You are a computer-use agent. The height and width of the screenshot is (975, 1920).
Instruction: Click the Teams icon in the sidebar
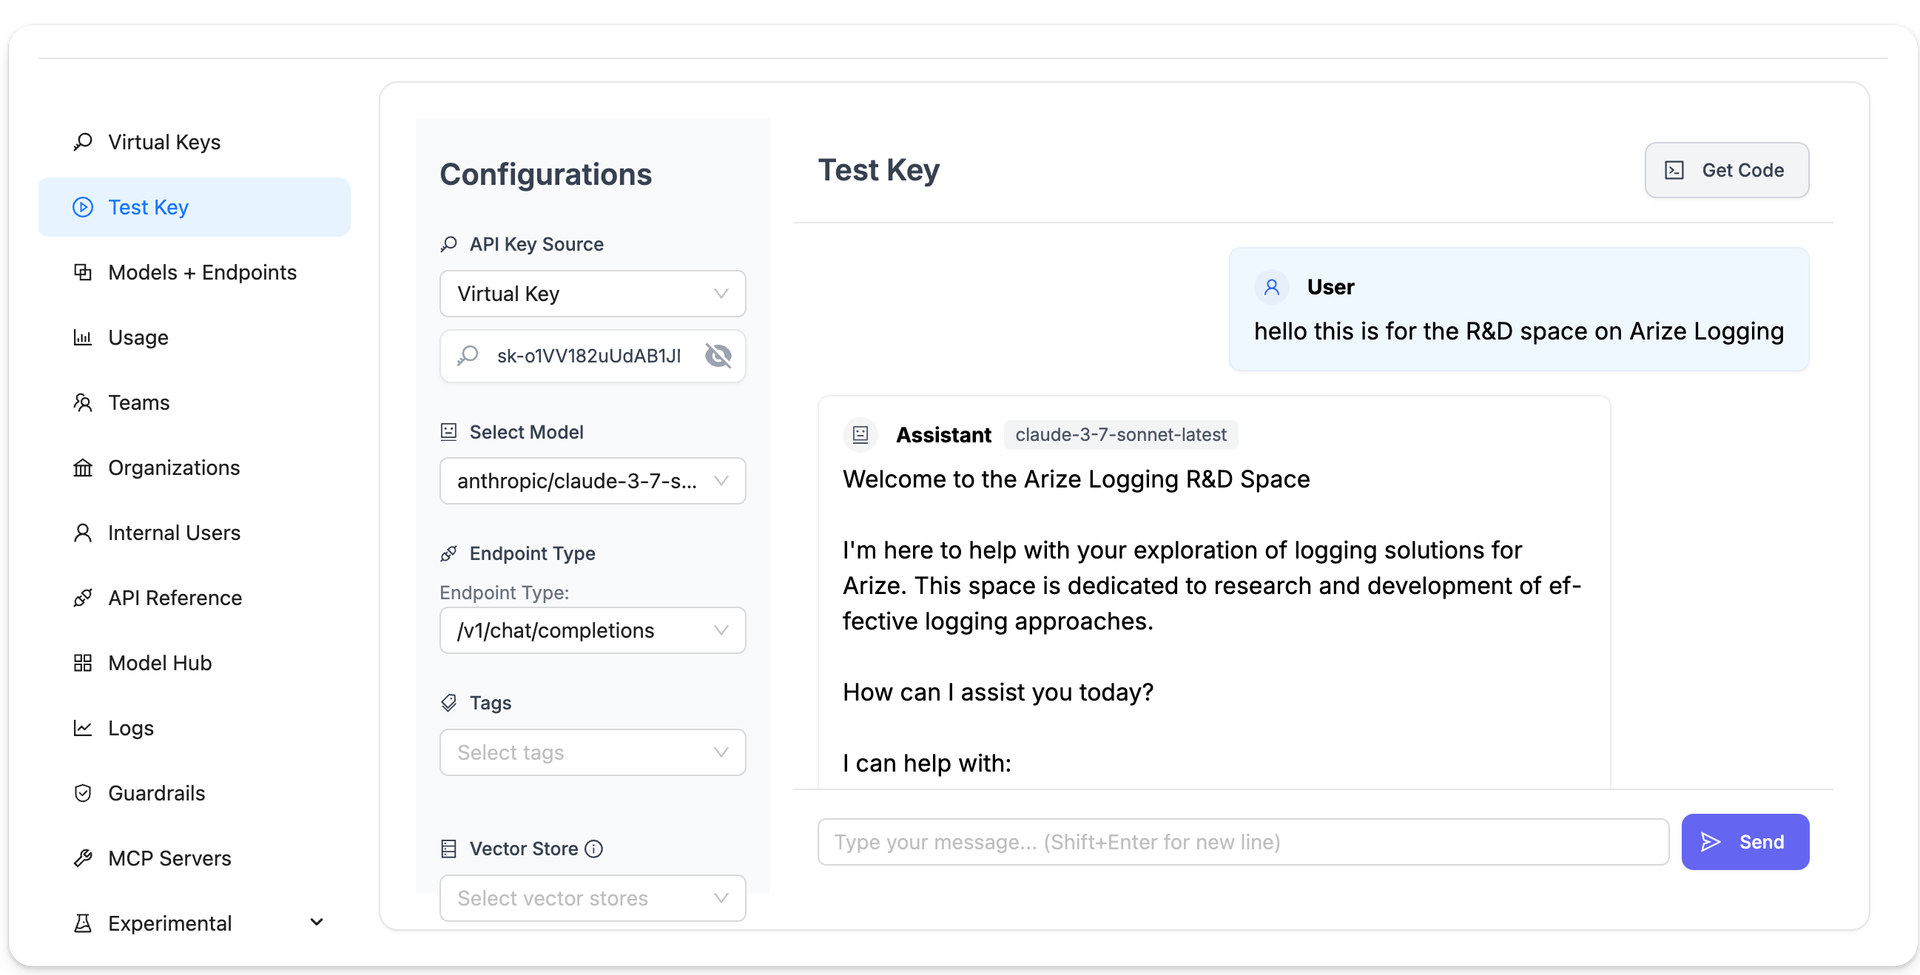coord(83,402)
